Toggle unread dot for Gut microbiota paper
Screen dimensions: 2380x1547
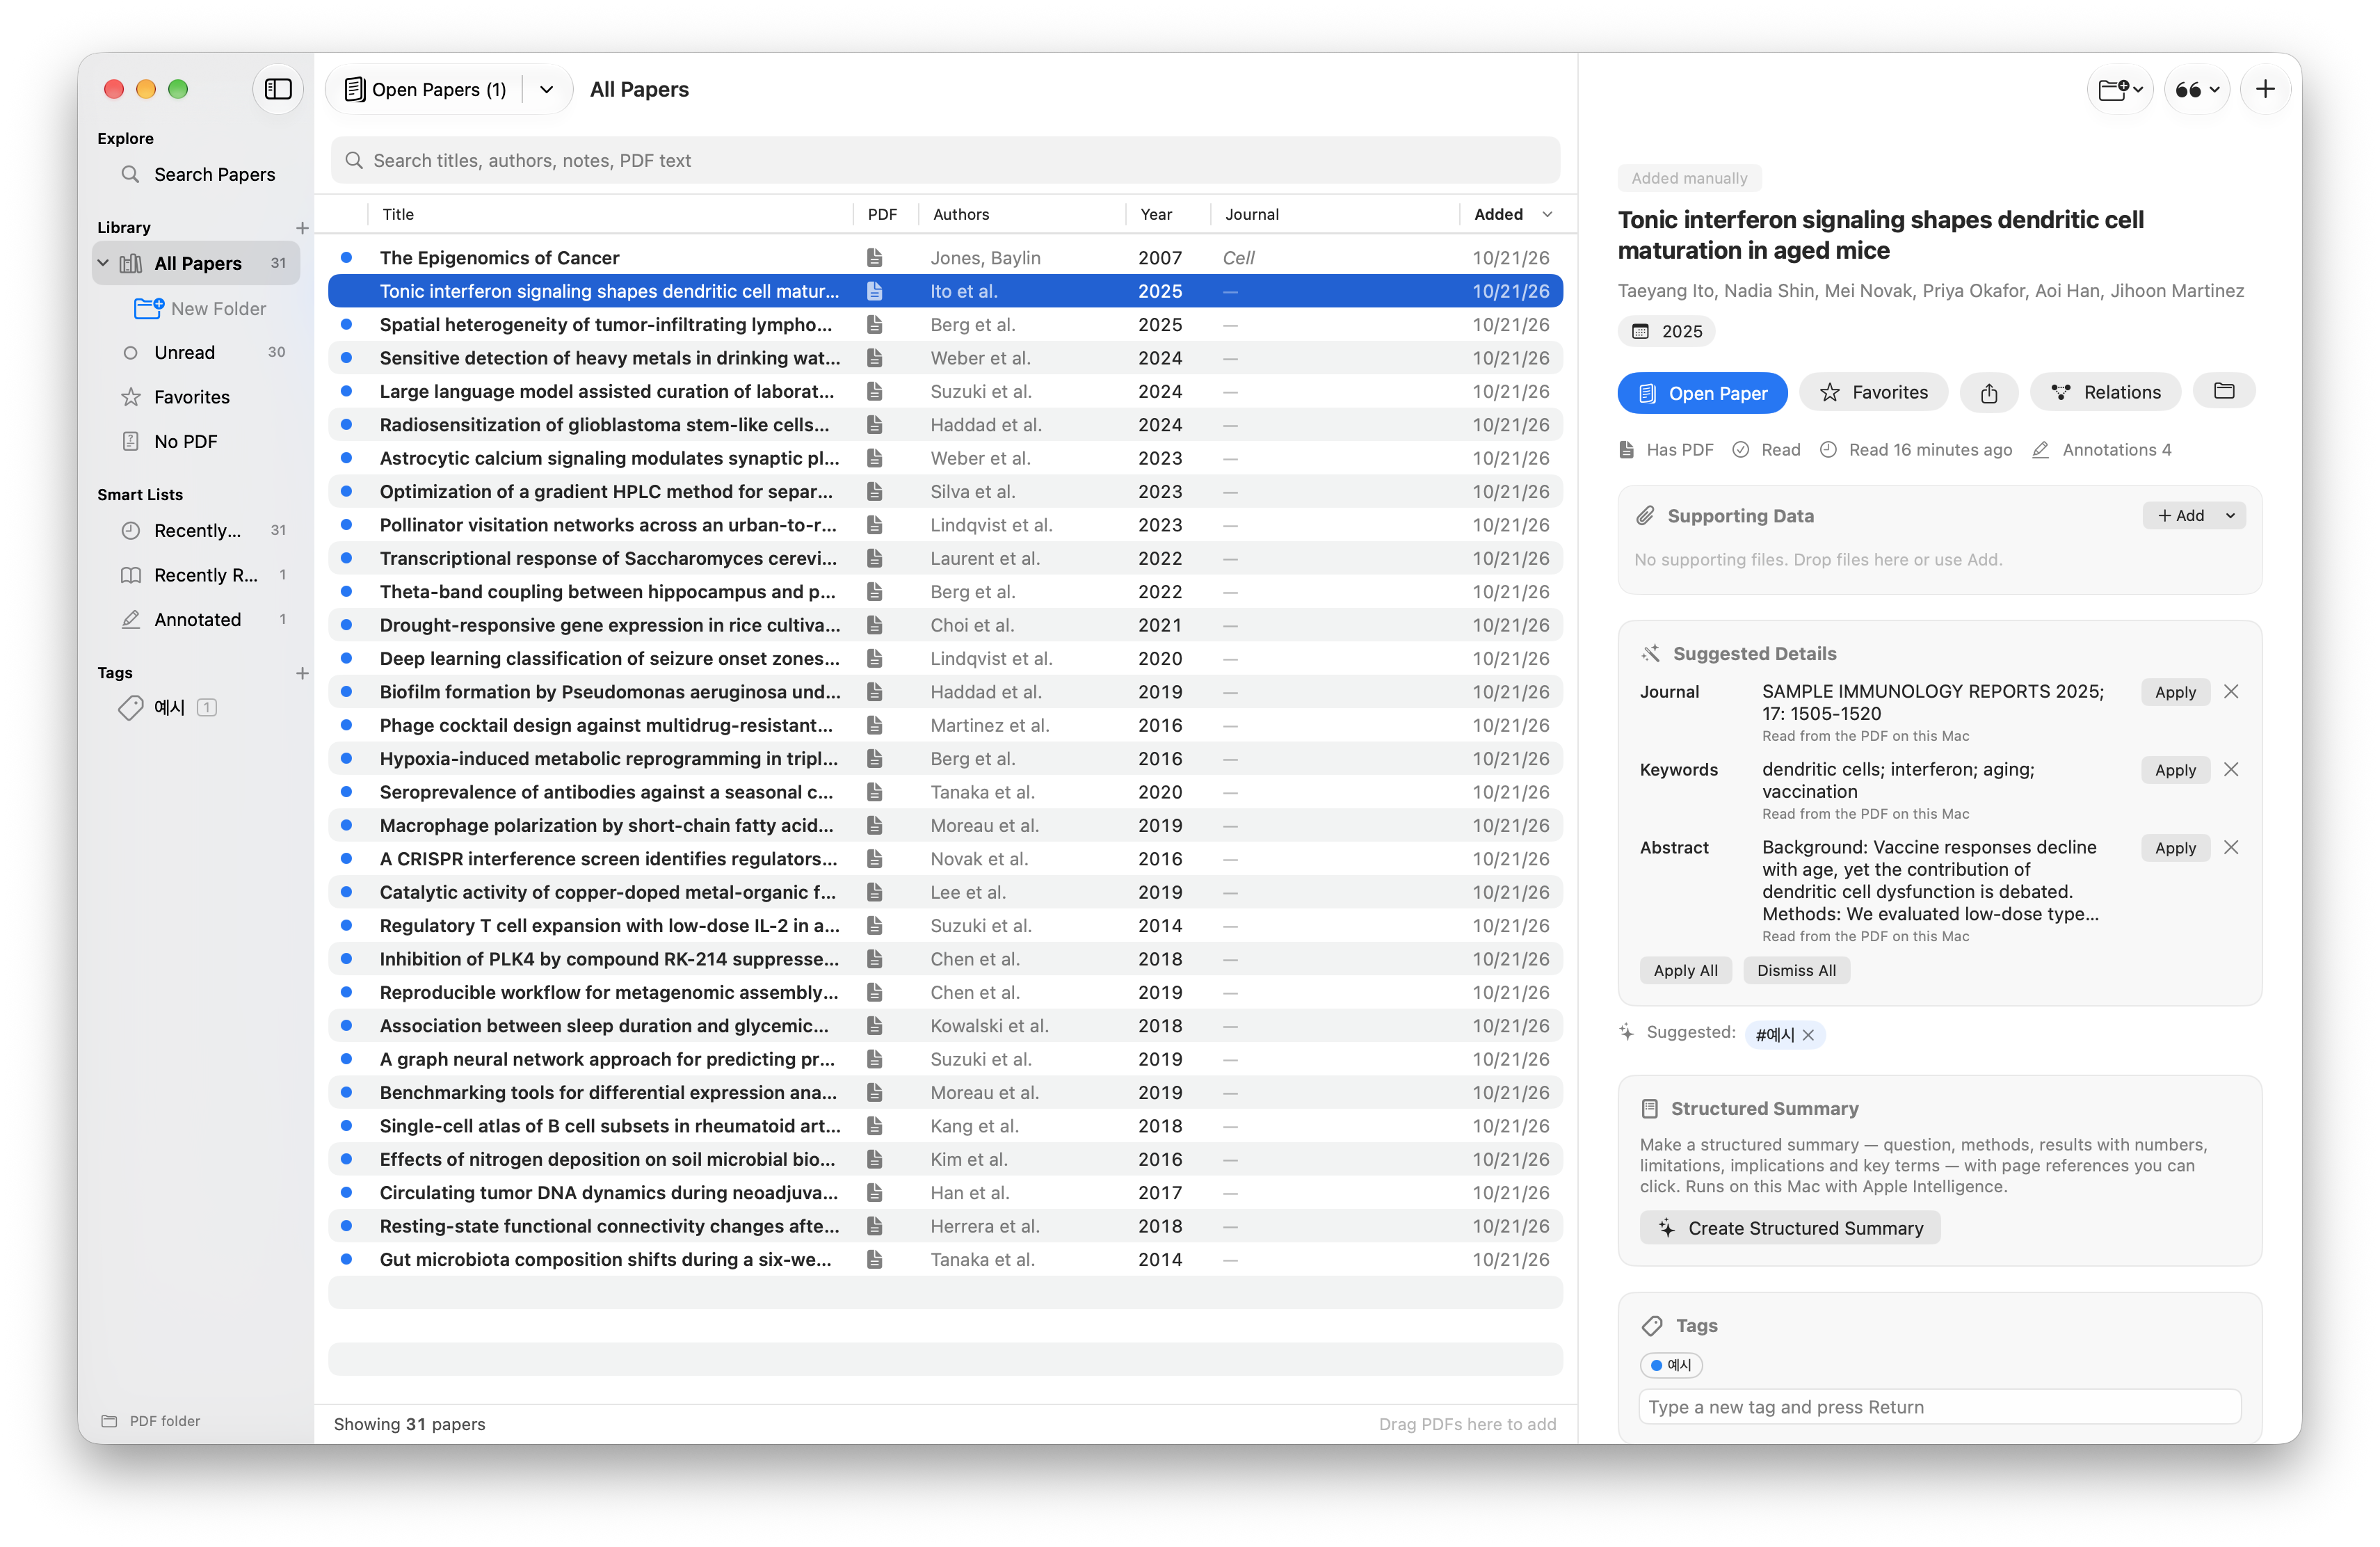click(x=346, y=1259)
